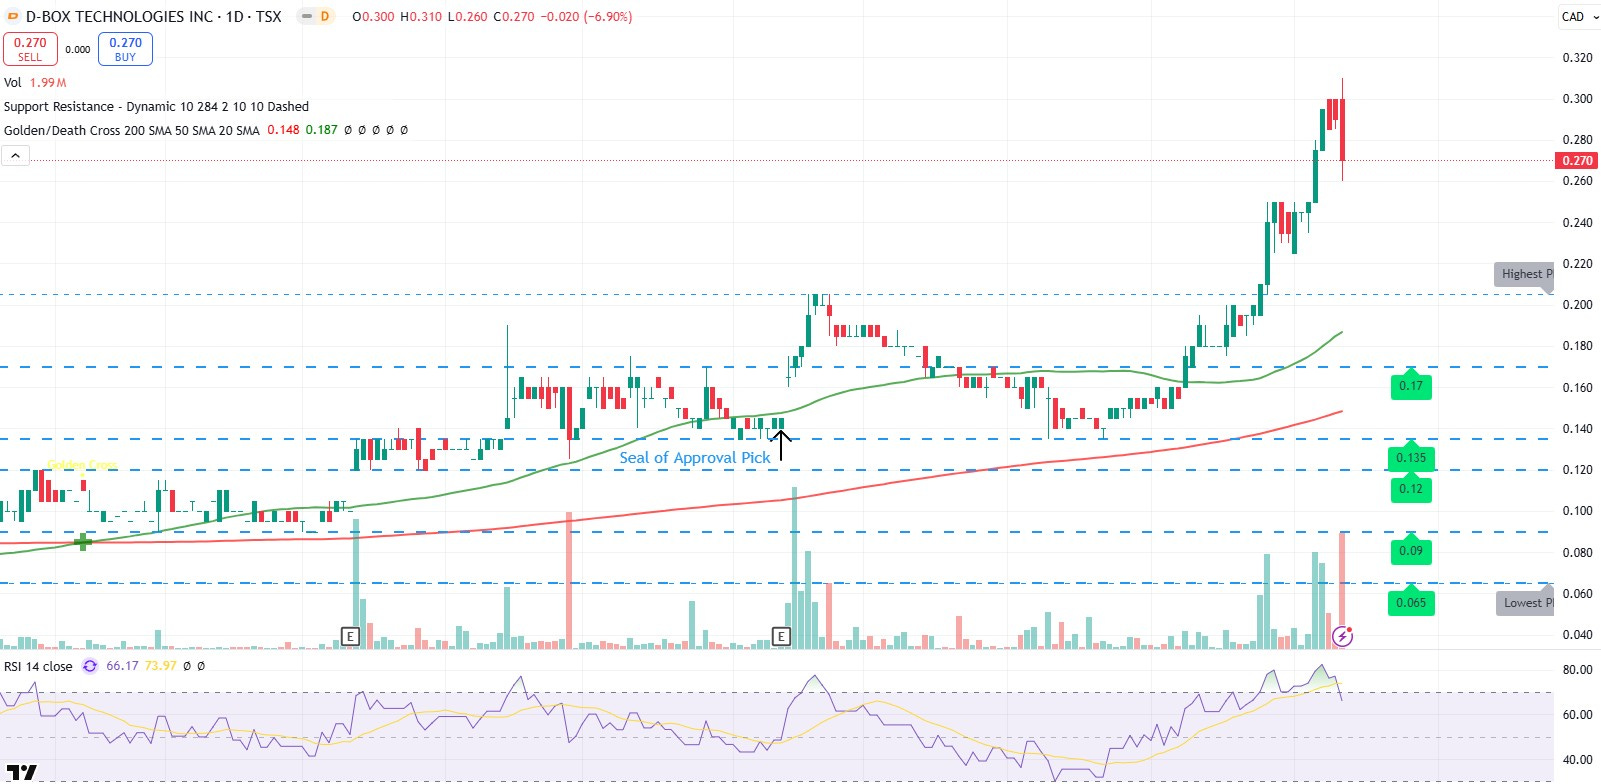
Task: Click the 60.00 RSI axis label
Action: point(1577,715)
